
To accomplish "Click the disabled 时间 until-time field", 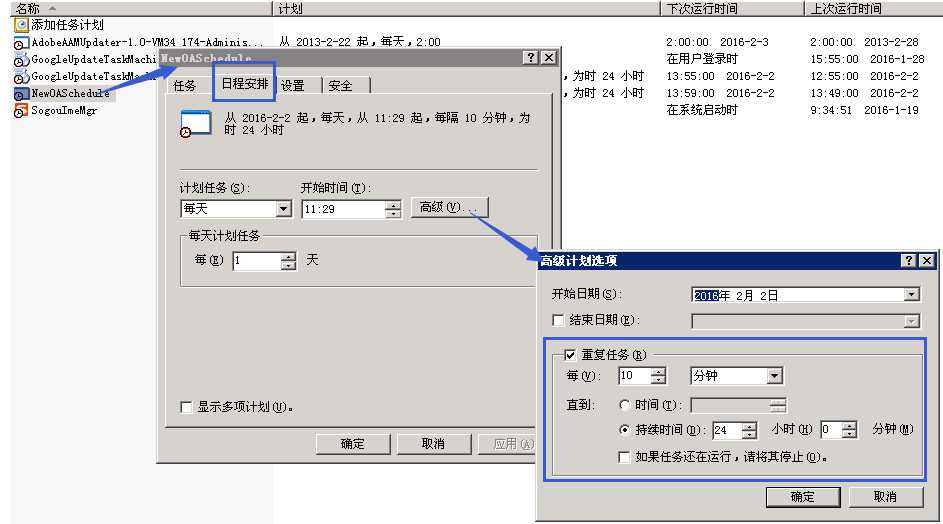I will pos(730,405).
